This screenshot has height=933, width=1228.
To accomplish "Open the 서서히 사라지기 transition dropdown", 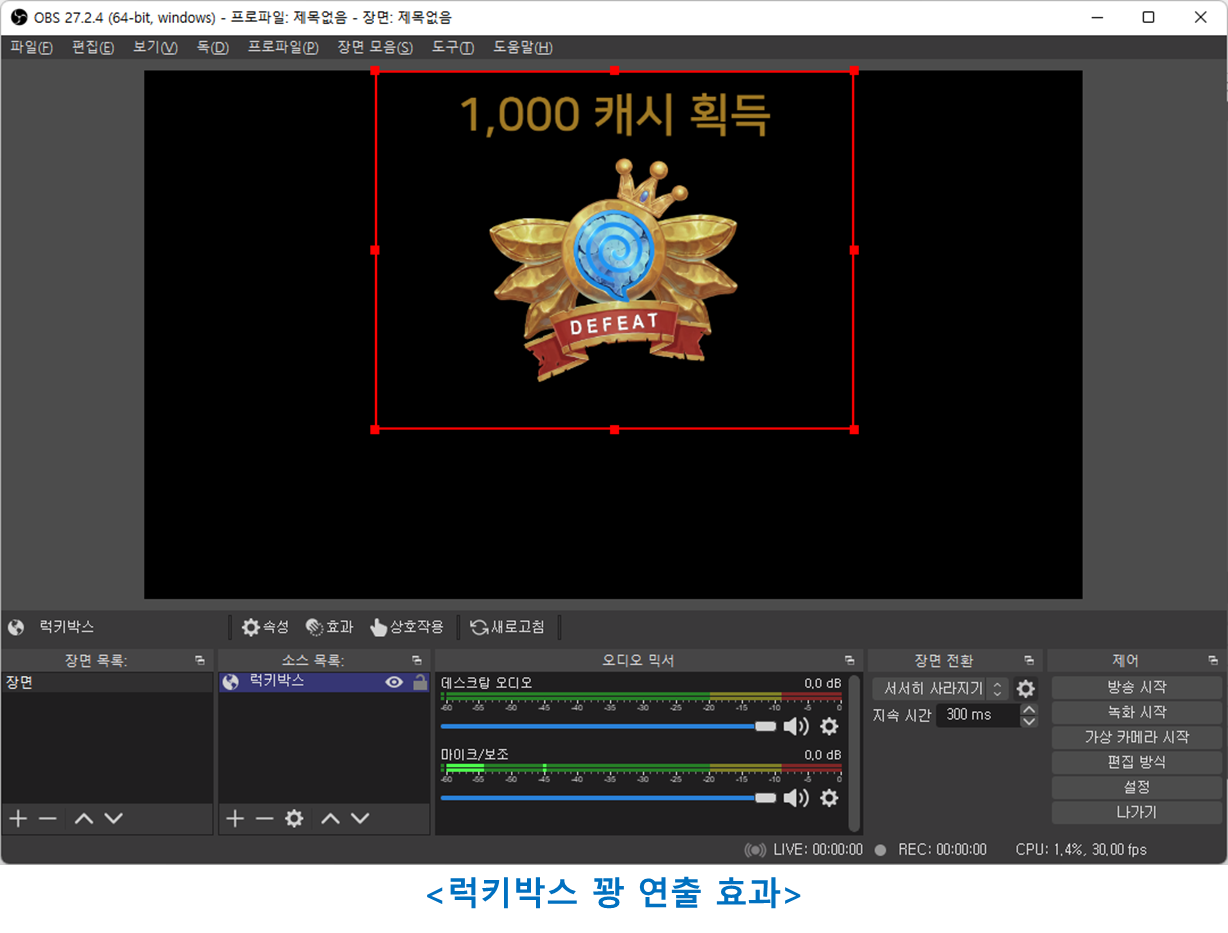I will click(940, 689).
